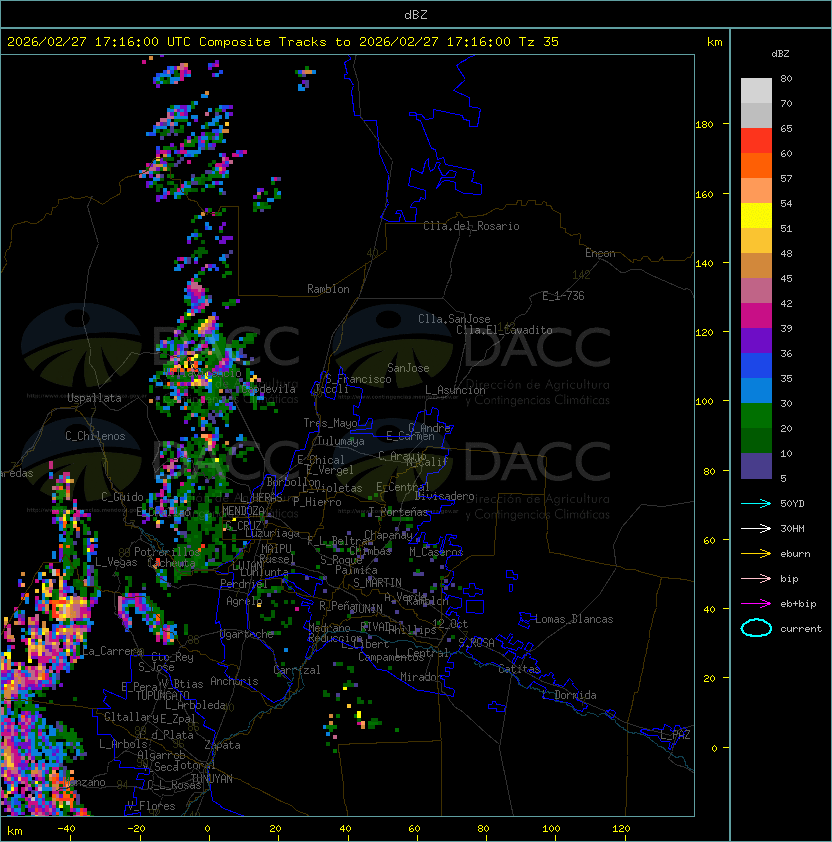This screenshot has width=832, height=842.
Task: Click the 'TUPUNGATO' map label
Action: [162, 696]
